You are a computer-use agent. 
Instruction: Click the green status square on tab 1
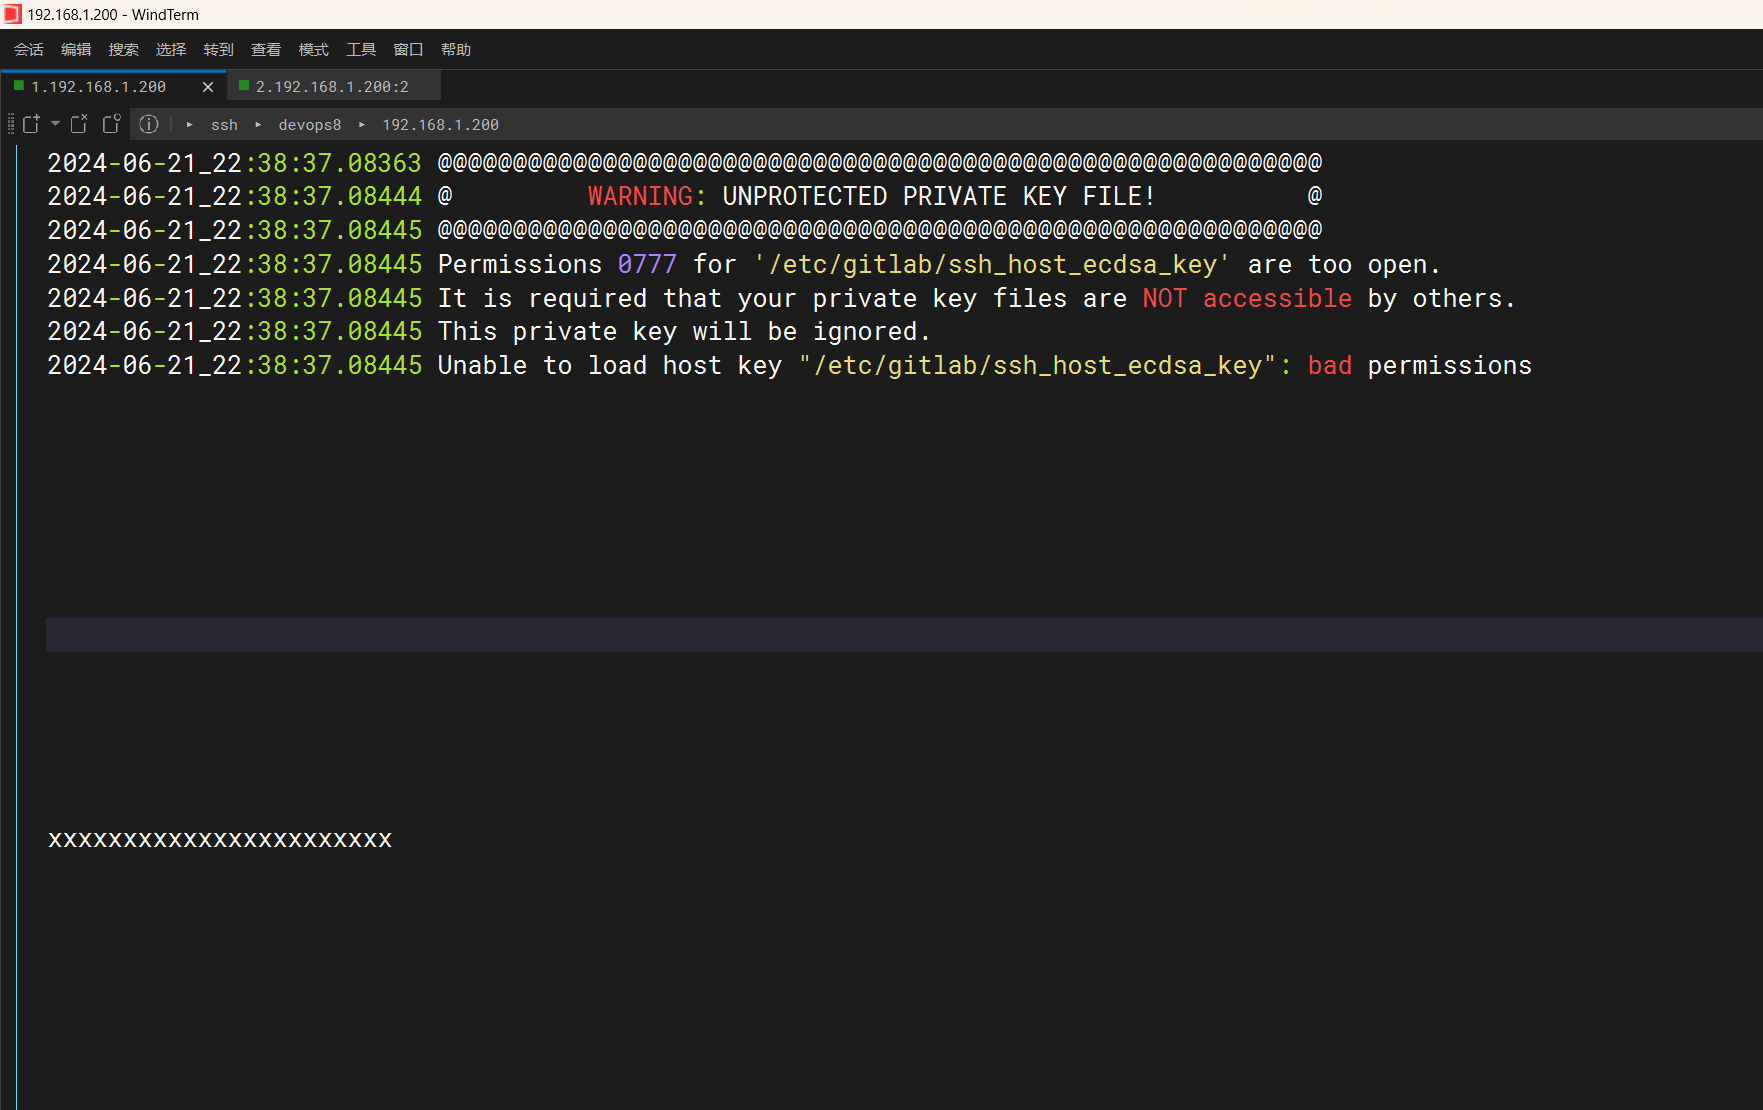coord(19,86)
